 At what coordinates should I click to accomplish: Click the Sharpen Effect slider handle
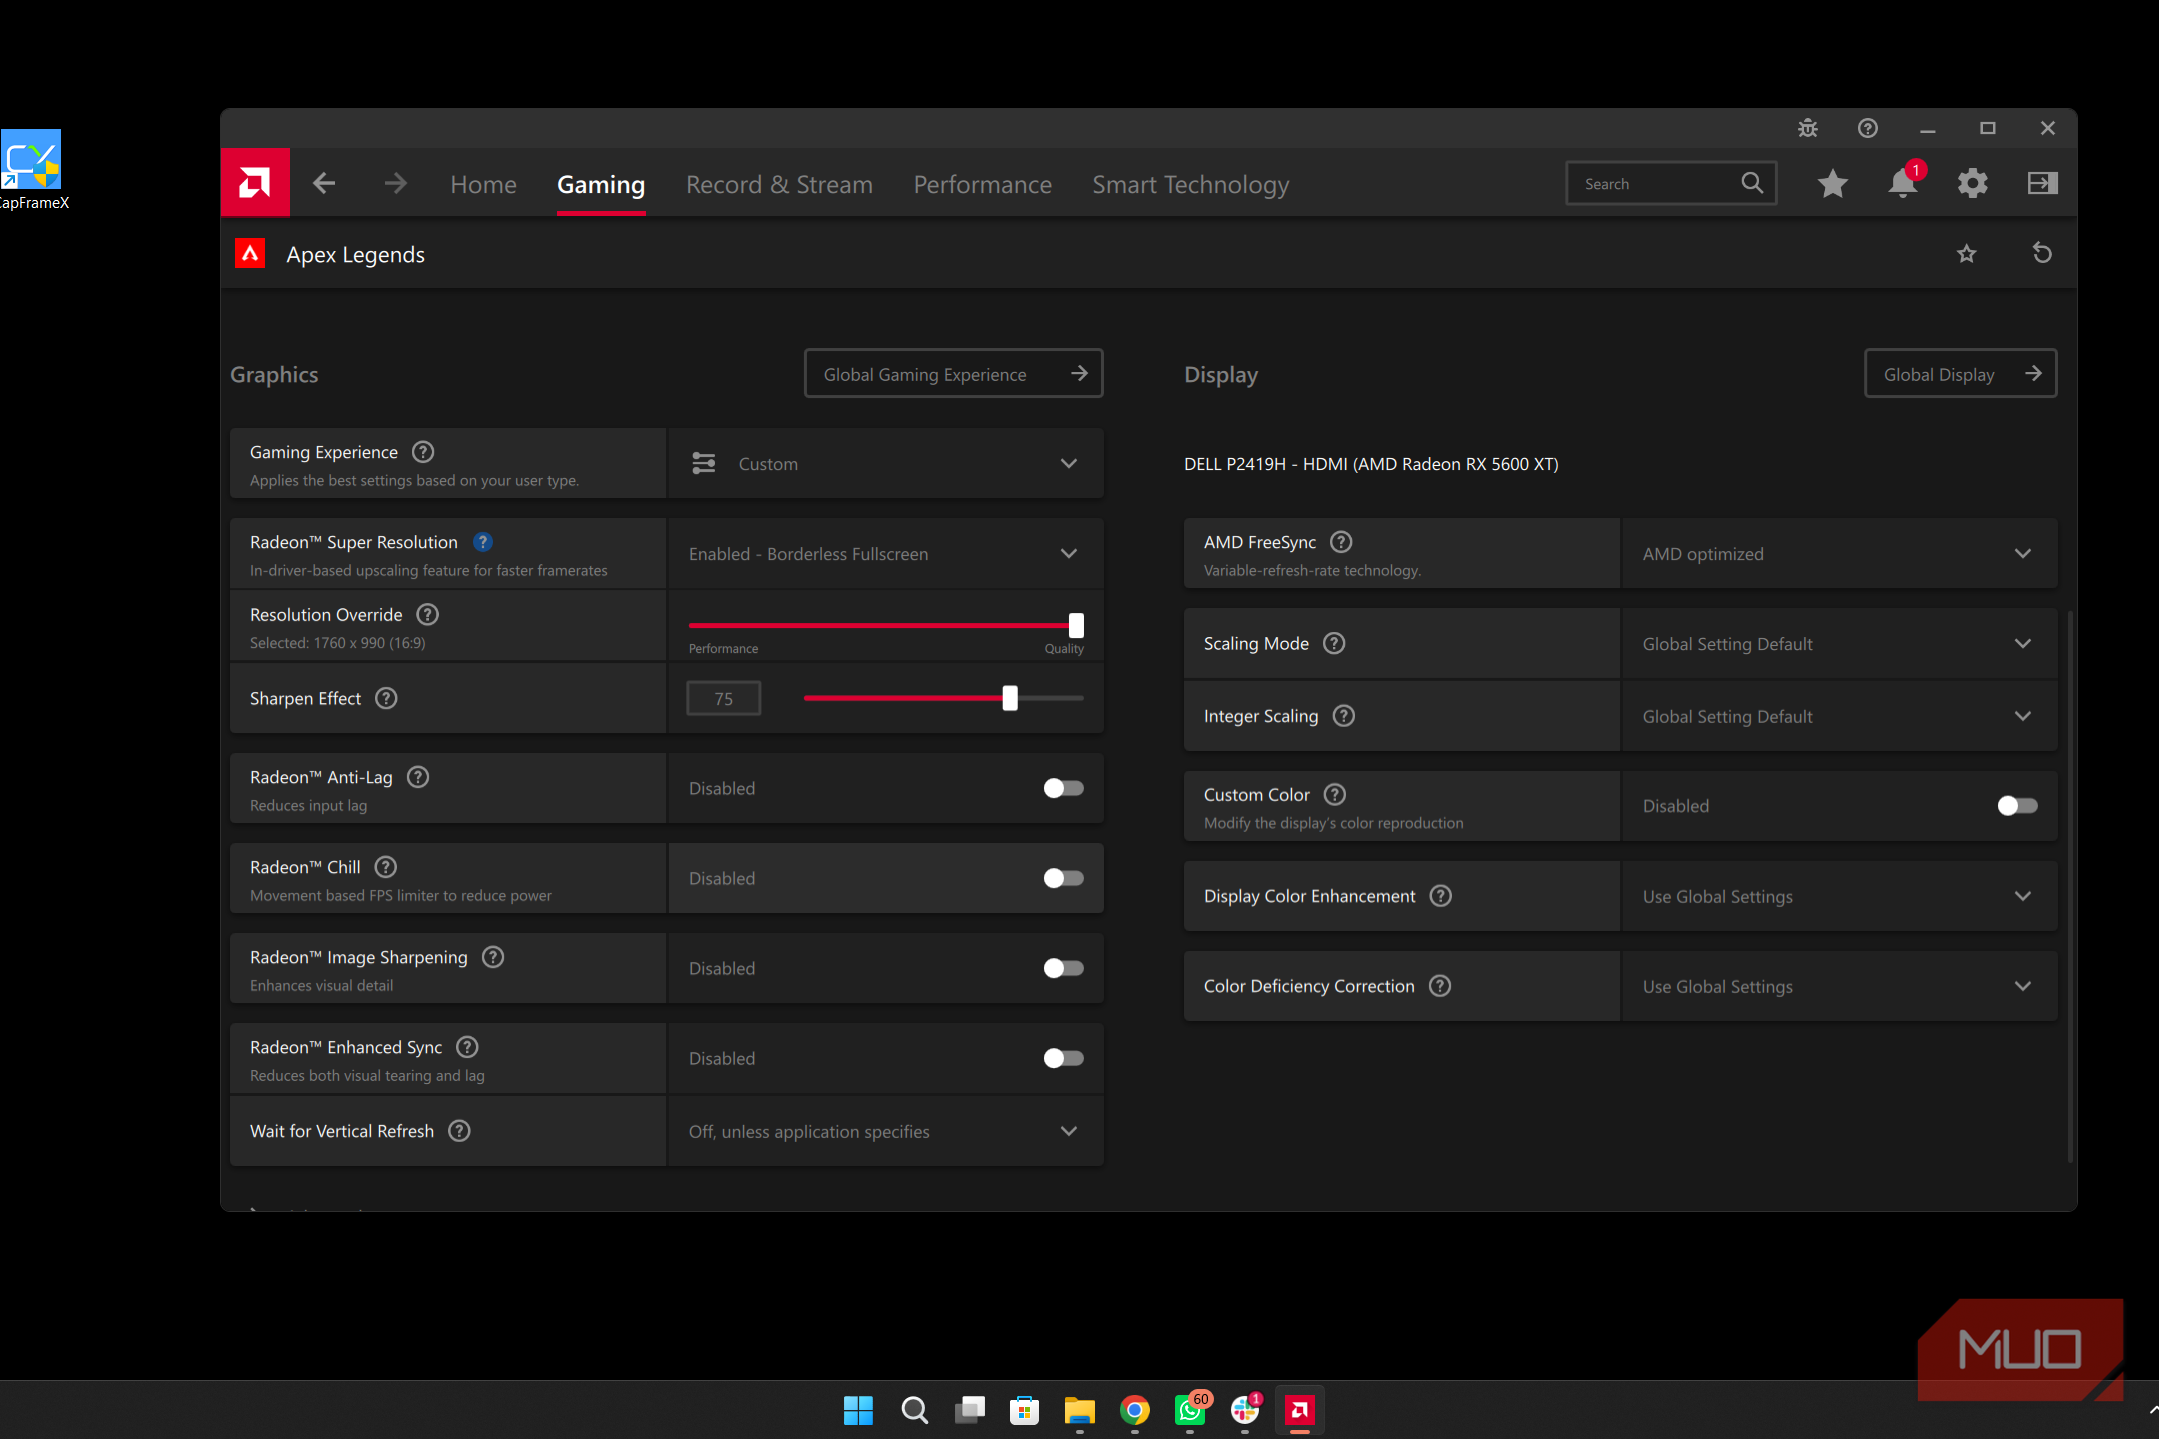[1010, 698]
